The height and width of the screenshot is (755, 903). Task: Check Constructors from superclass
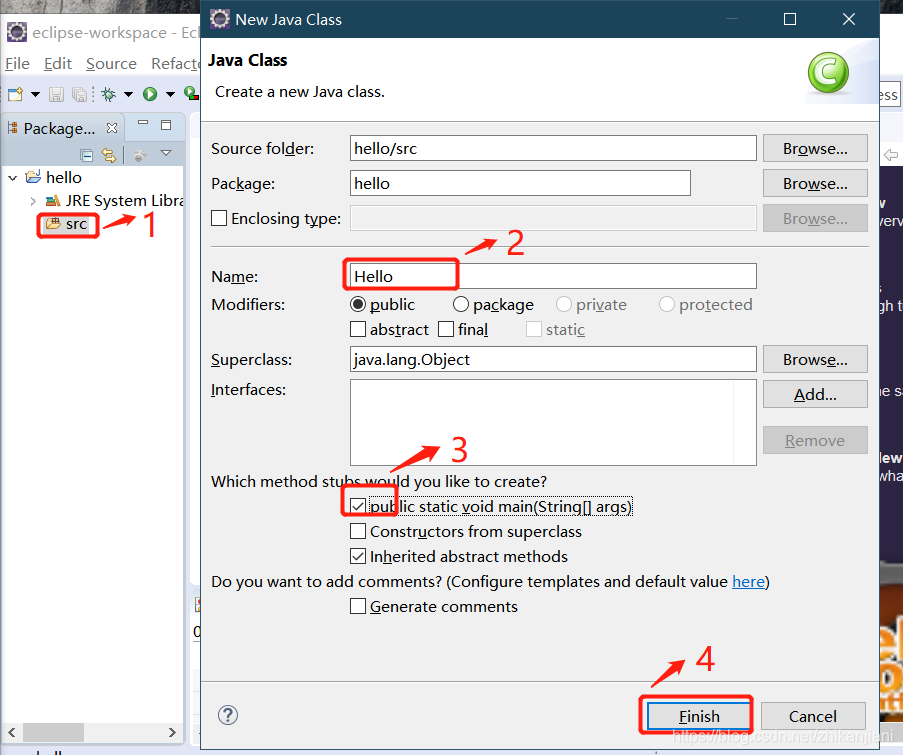(358, 531)
